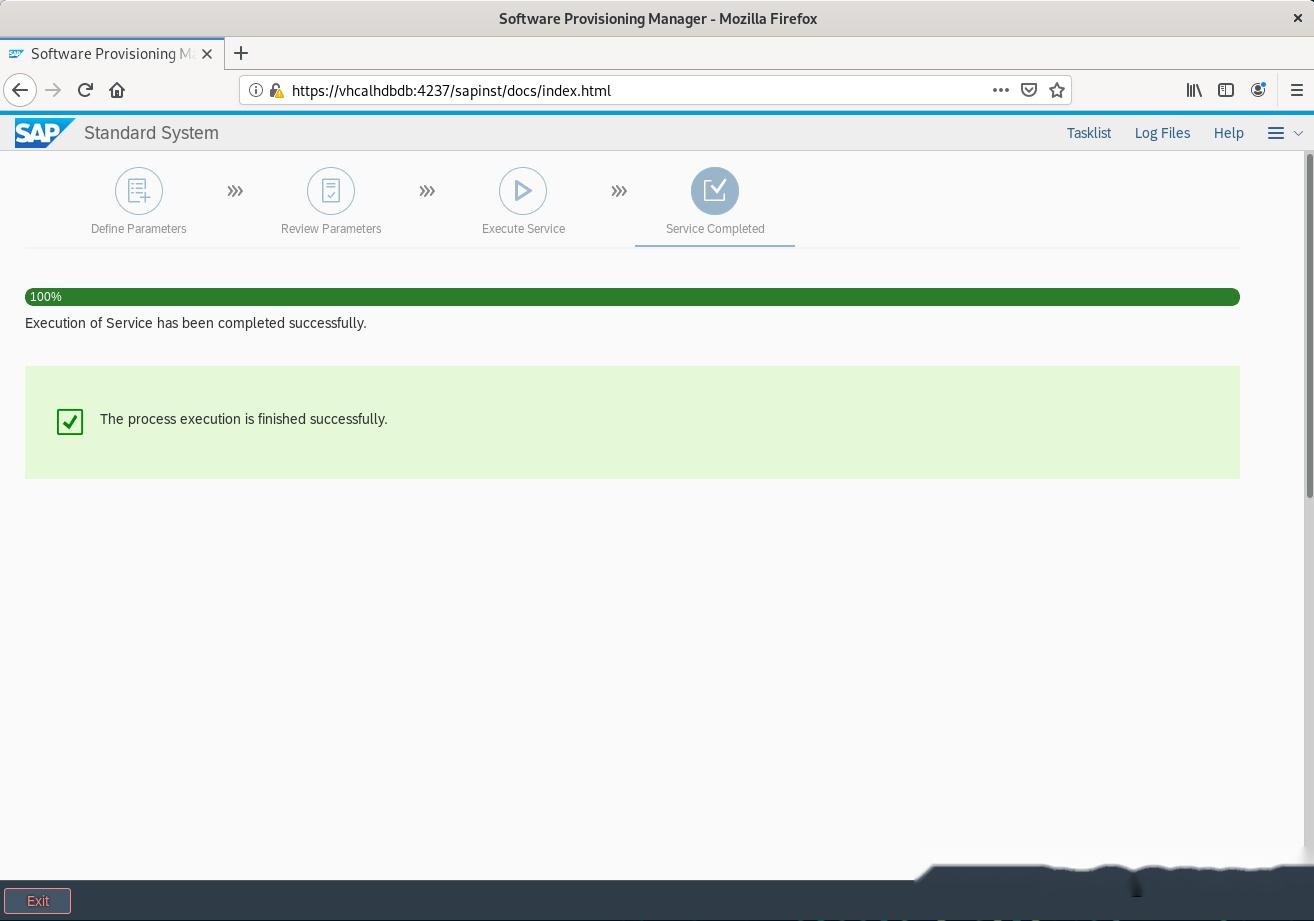The image size is (1314, 921).
Task: Go back with Firefox back arrow
Action: pyautogui.click(x=20, y=90)
